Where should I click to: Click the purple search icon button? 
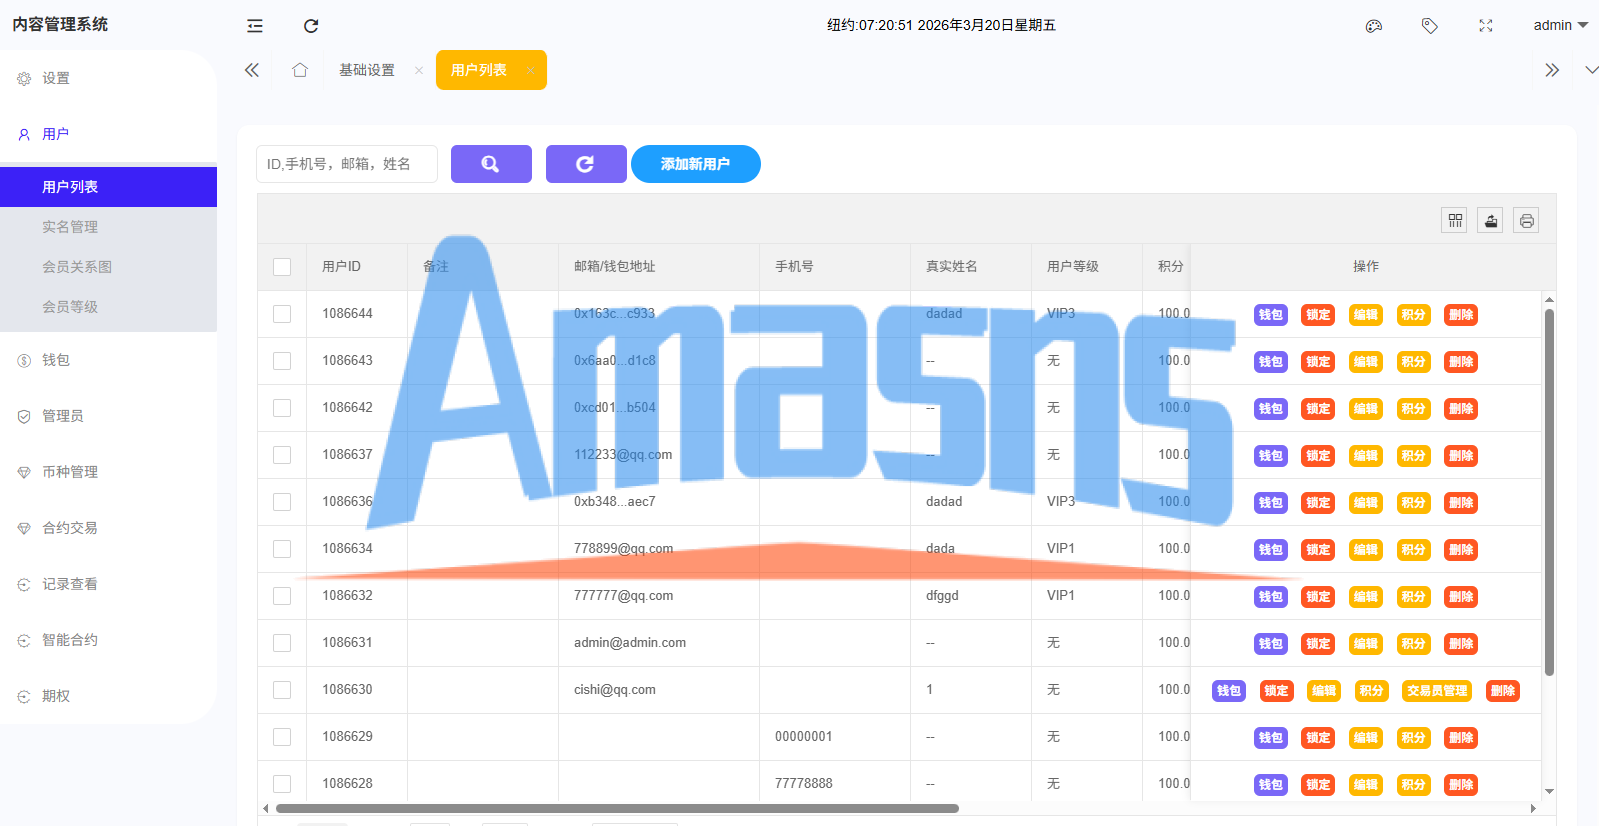(x=491, y=164)
